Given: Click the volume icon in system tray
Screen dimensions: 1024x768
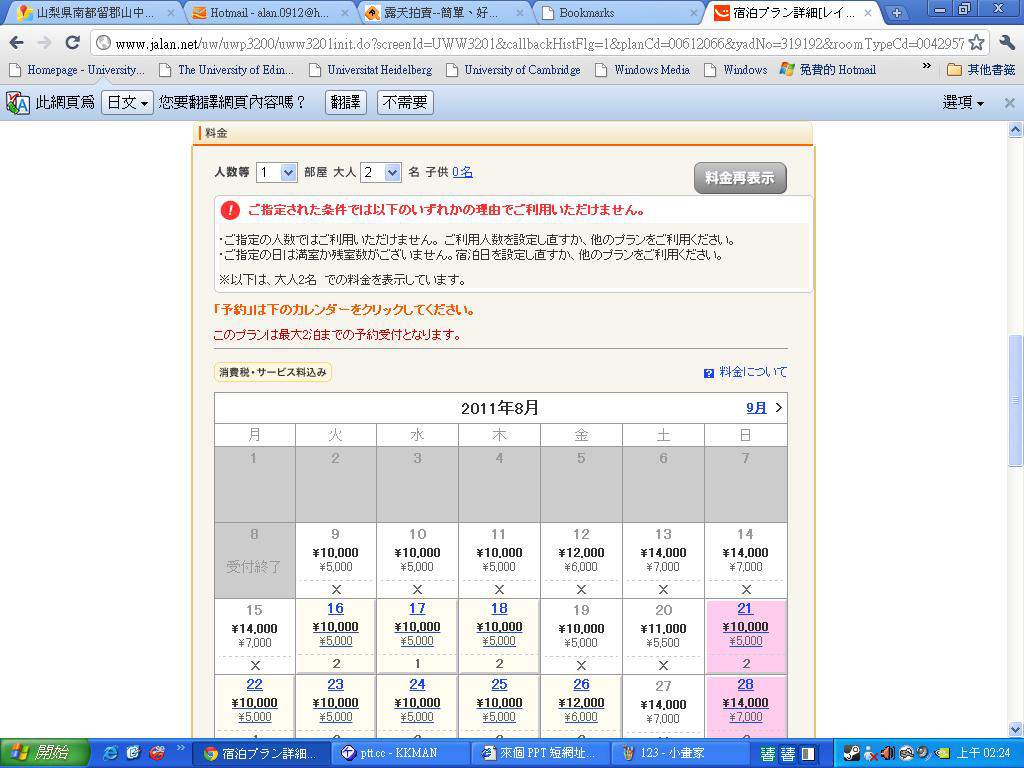Looking at the screenshot, I should pyautogui.click(x=888, y=753).
